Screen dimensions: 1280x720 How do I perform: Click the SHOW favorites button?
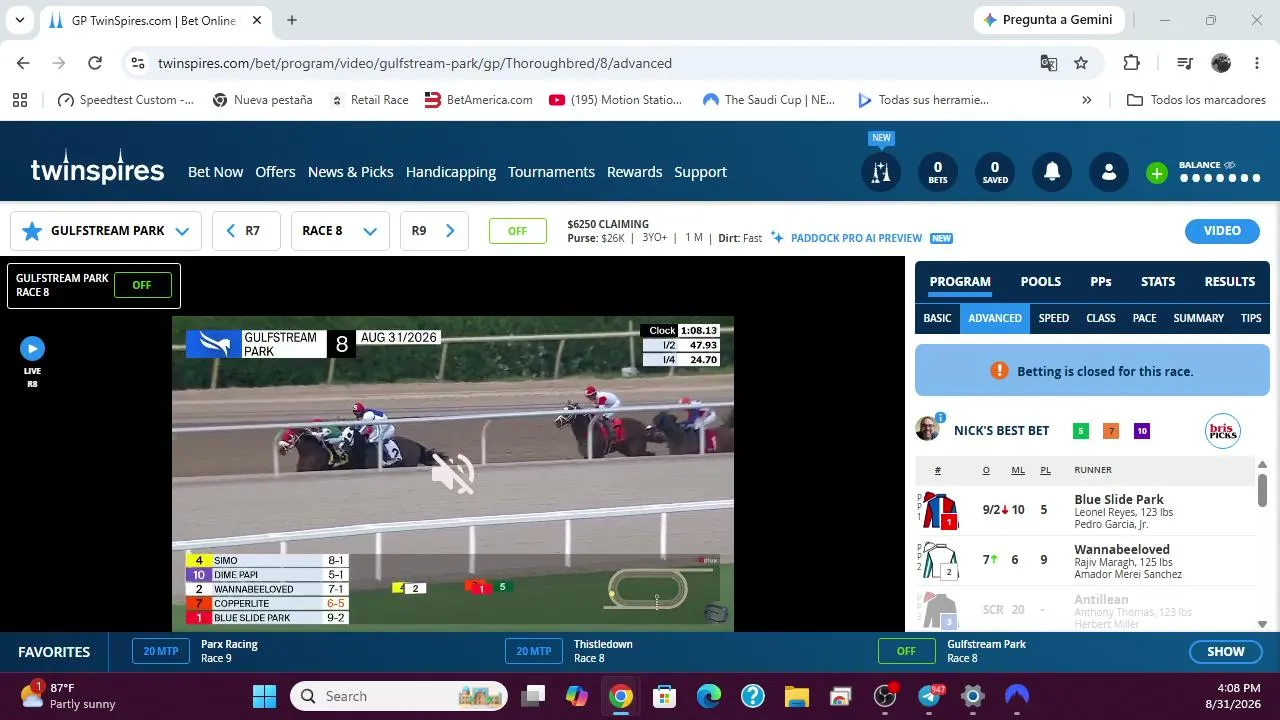click(1225, 652)
